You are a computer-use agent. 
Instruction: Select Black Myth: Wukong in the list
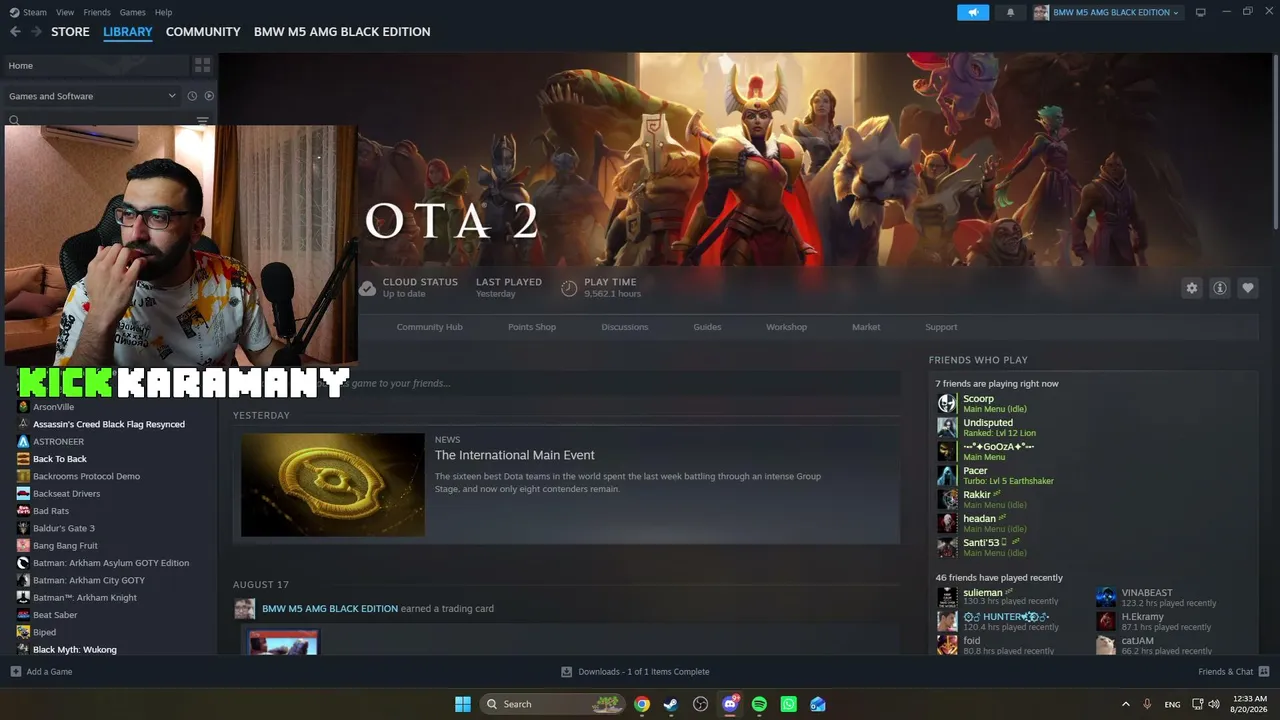point(75,650)
